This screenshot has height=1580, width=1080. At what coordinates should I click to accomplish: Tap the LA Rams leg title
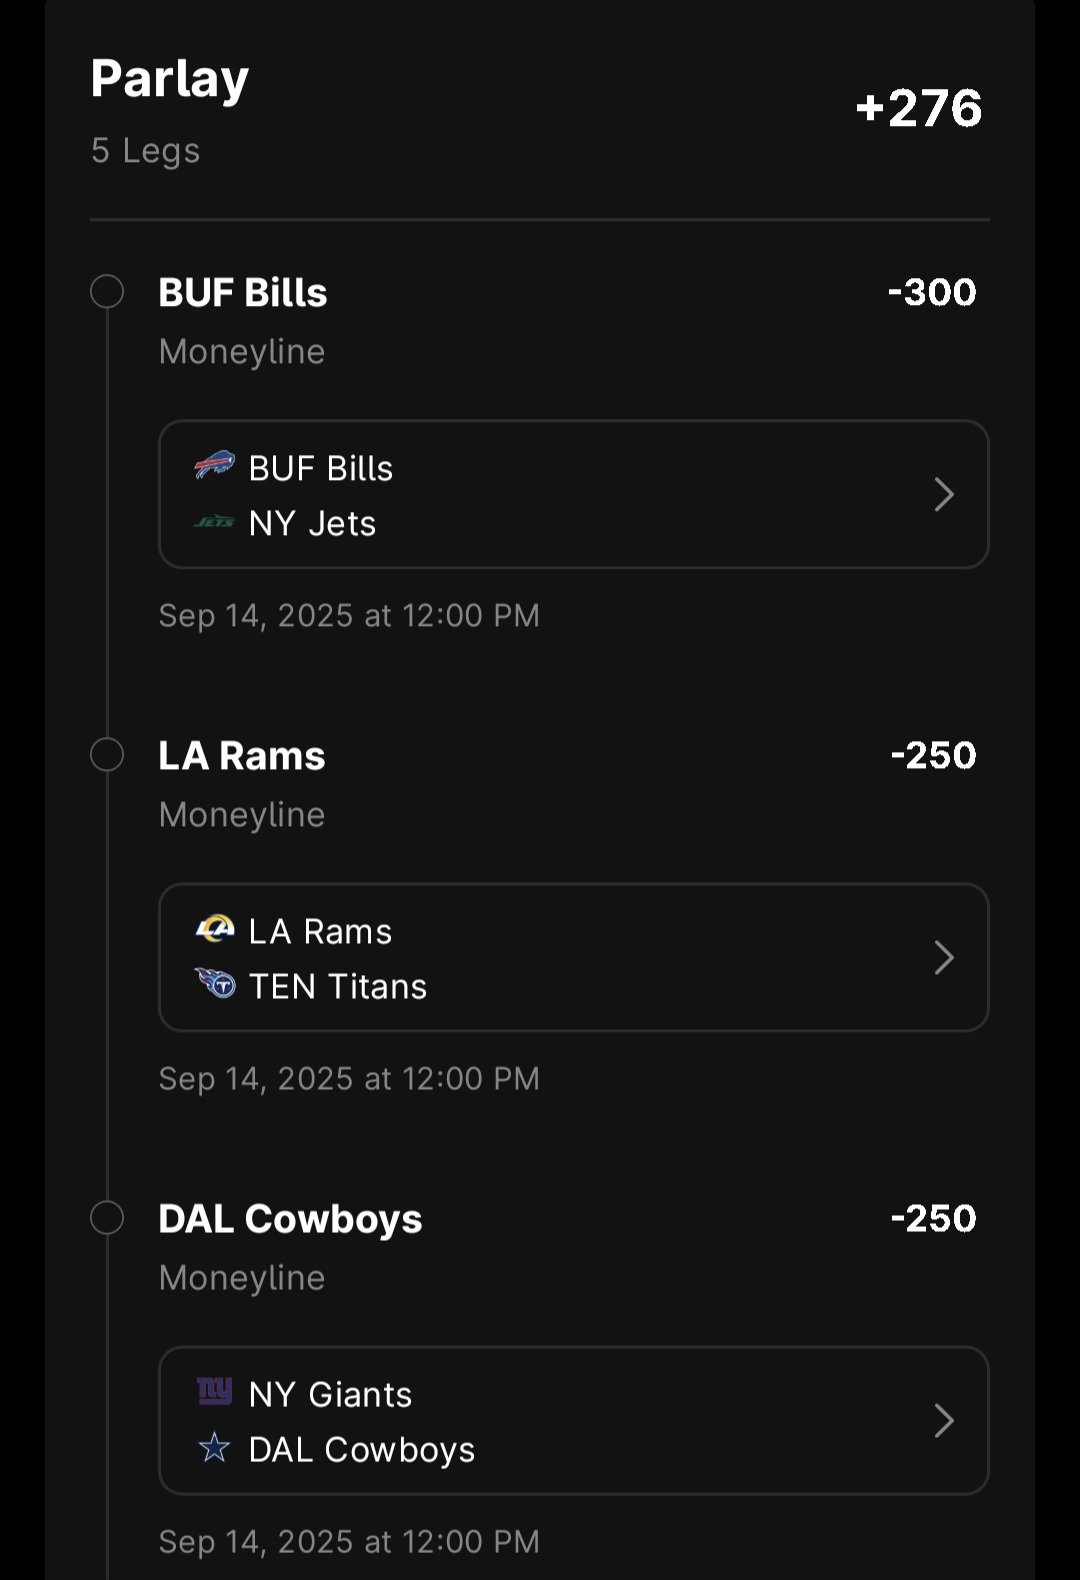point(242,756)
